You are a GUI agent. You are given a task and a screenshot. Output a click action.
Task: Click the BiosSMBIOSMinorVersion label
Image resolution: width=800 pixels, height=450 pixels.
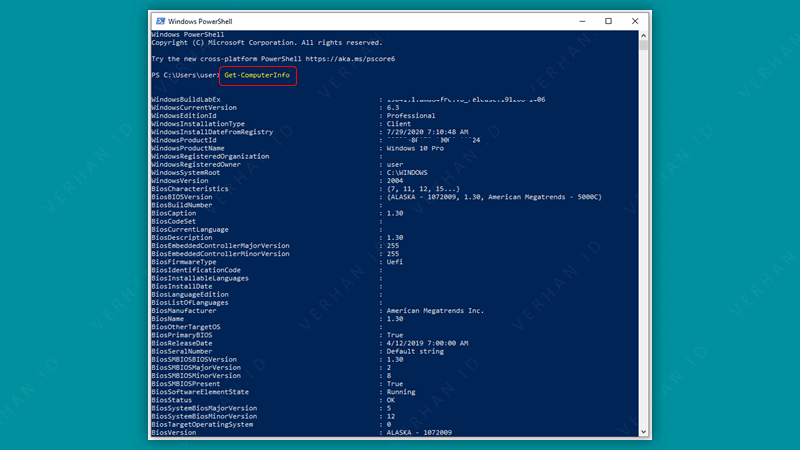tap(196, 376)
